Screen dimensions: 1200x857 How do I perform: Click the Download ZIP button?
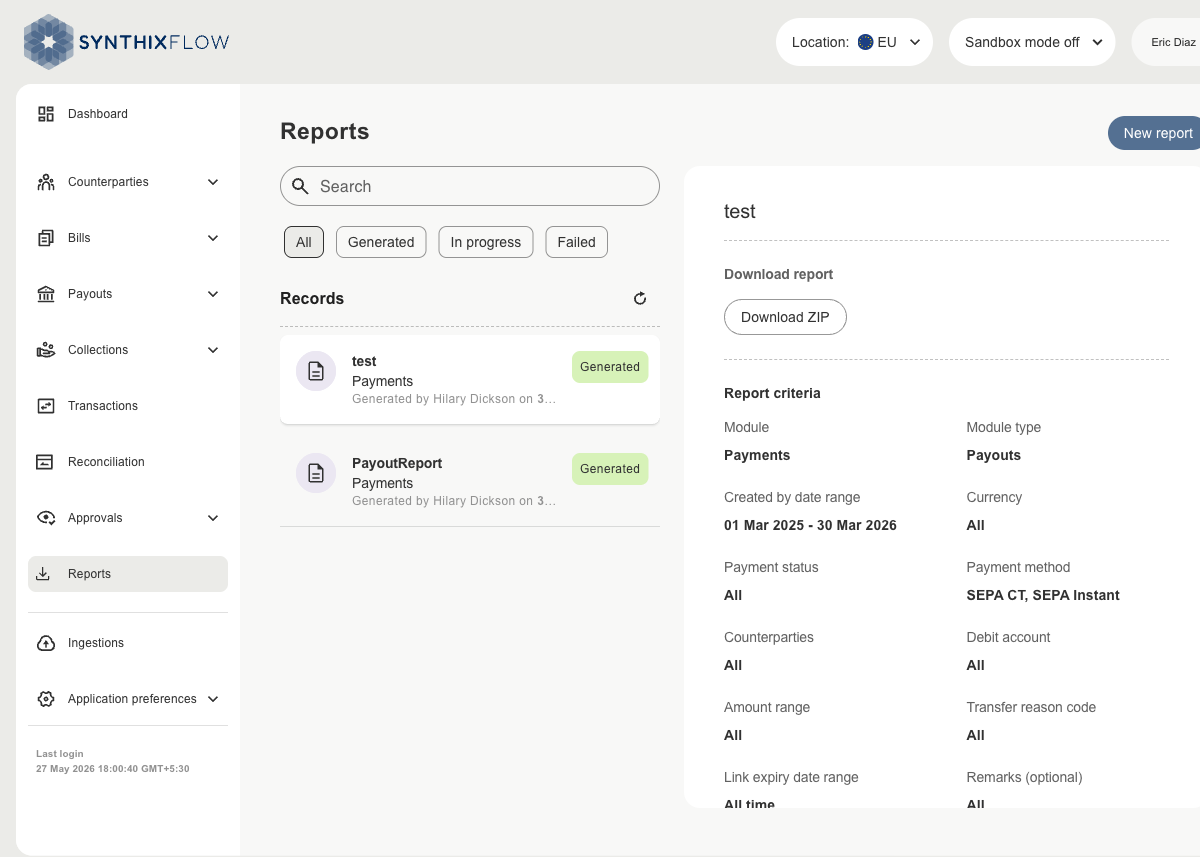pos(785,317)
